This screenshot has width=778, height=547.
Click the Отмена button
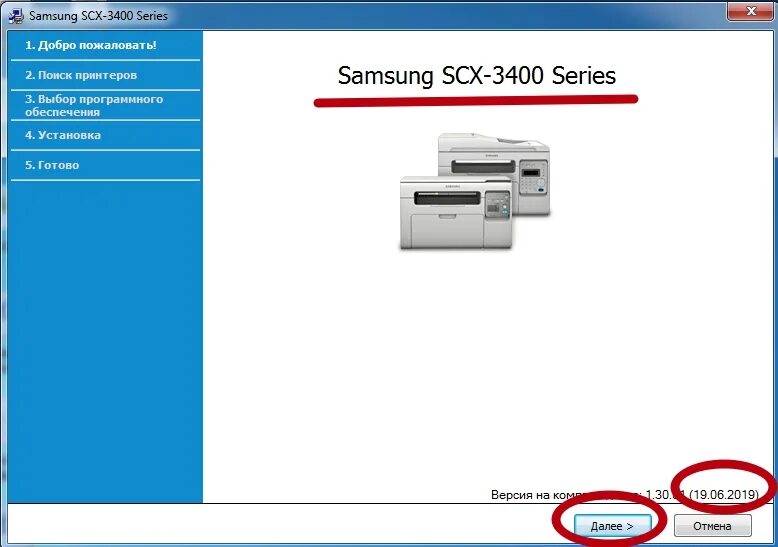point(713,526)
